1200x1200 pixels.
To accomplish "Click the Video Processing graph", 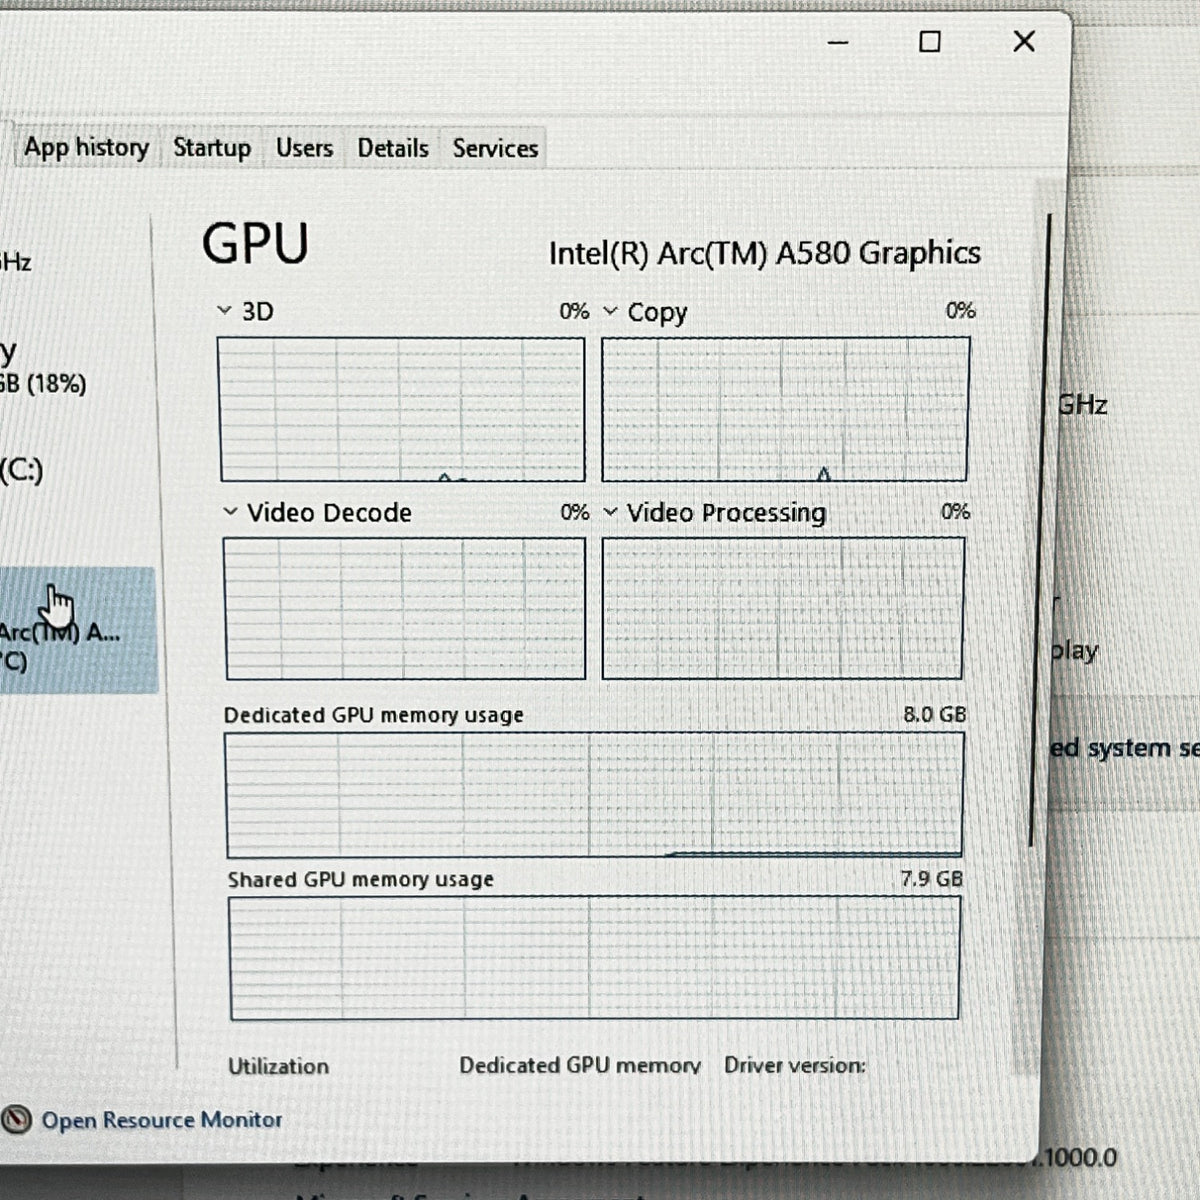I will click(783, 608).
